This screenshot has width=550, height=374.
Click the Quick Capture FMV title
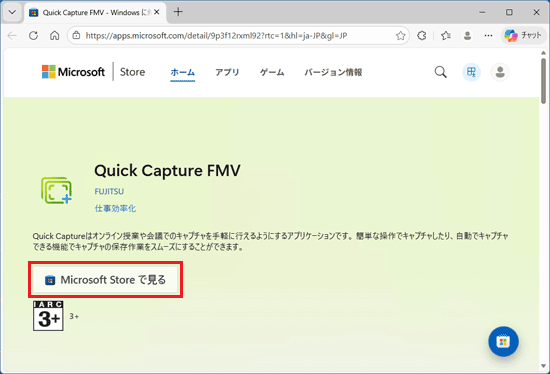click(167, 171)
